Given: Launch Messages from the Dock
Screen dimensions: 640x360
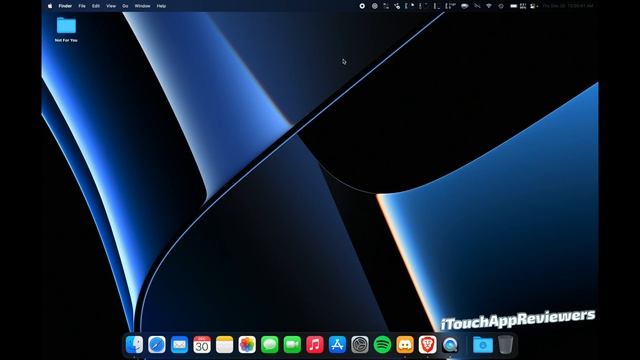Looking at the screenshot, I should (269, 345).
